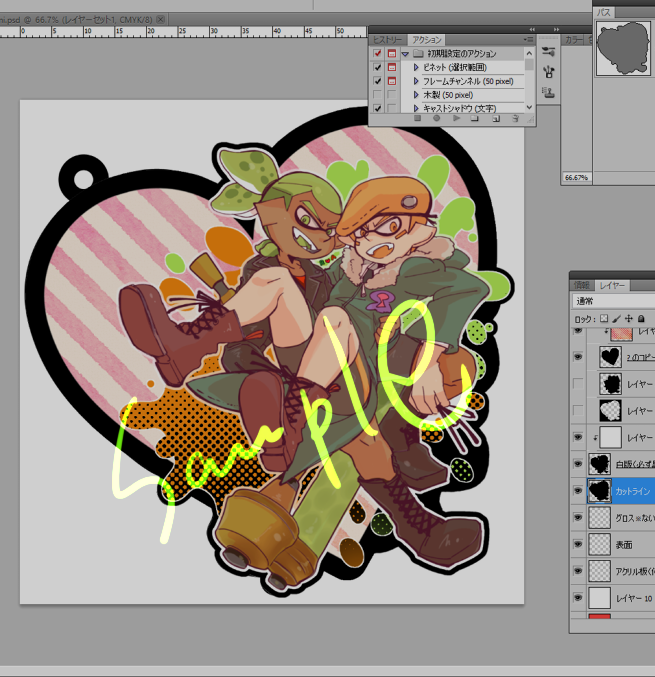Select the パス tab
This screenshot has height=677, width=655.
[x=604, y=13]
